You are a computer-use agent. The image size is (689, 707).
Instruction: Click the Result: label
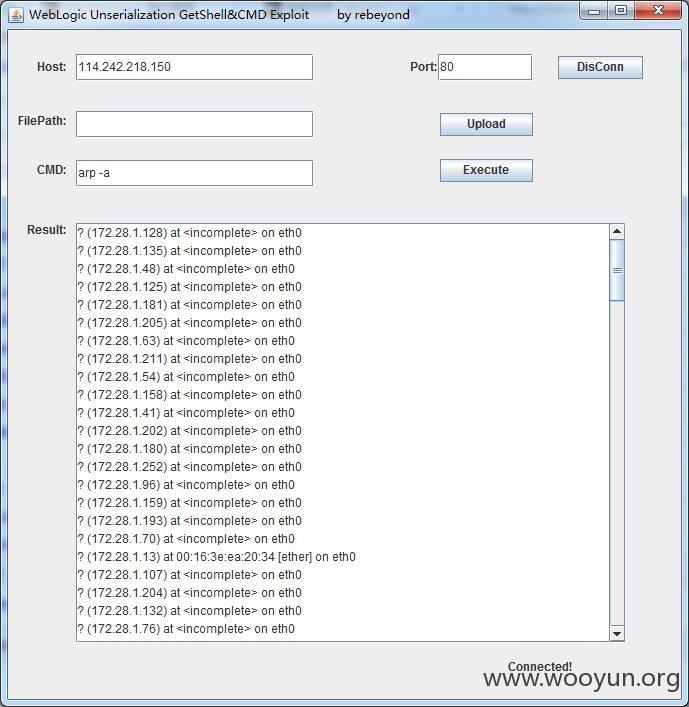click(x=46, y=230)
